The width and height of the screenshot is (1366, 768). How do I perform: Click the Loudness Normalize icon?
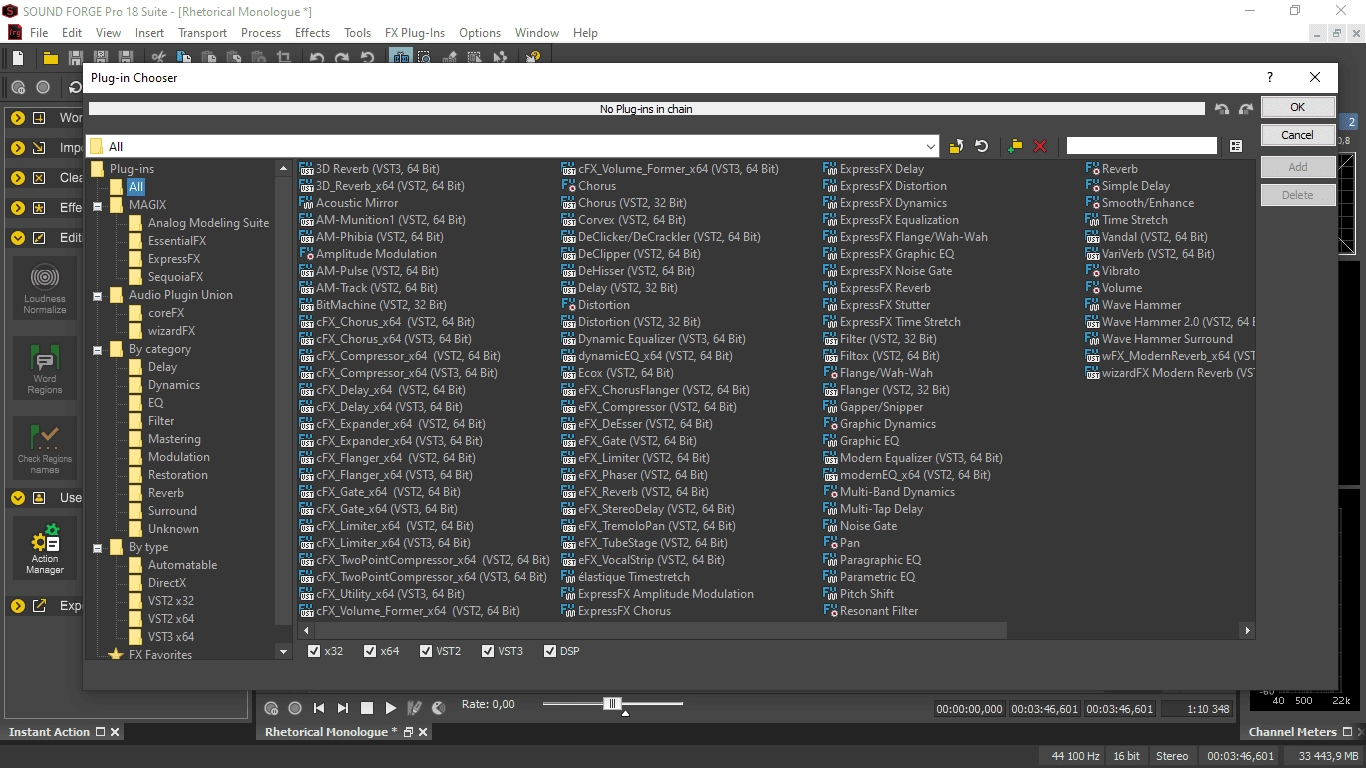click(45, 289)
